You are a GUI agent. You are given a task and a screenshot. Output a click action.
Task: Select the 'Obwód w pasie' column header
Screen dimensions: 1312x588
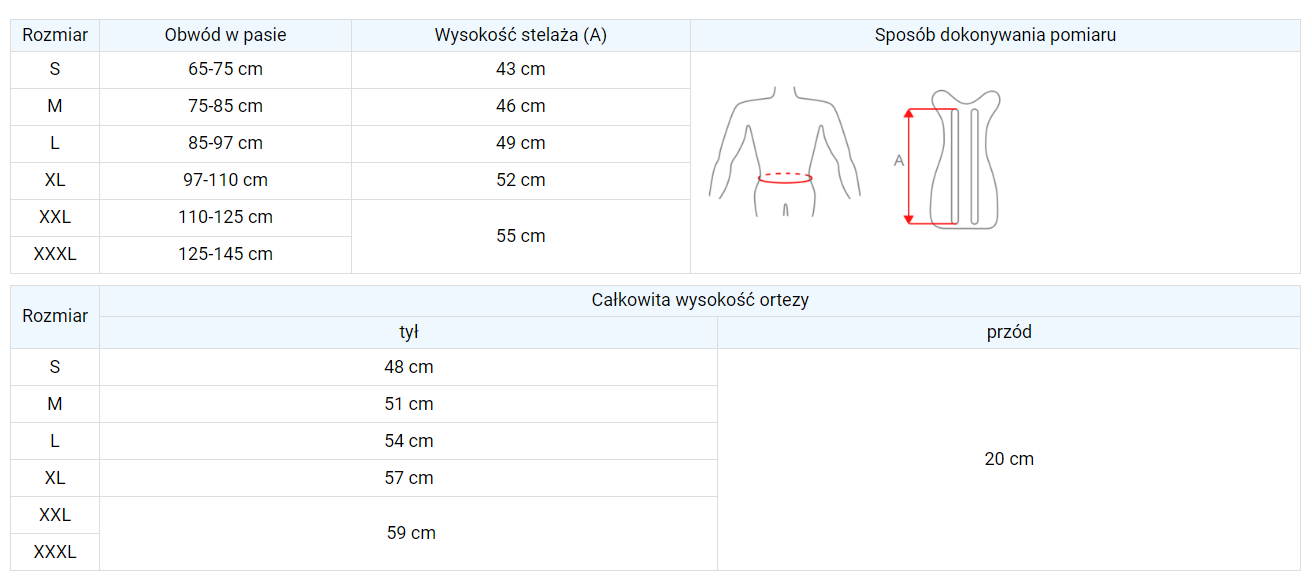pos(225,35)
